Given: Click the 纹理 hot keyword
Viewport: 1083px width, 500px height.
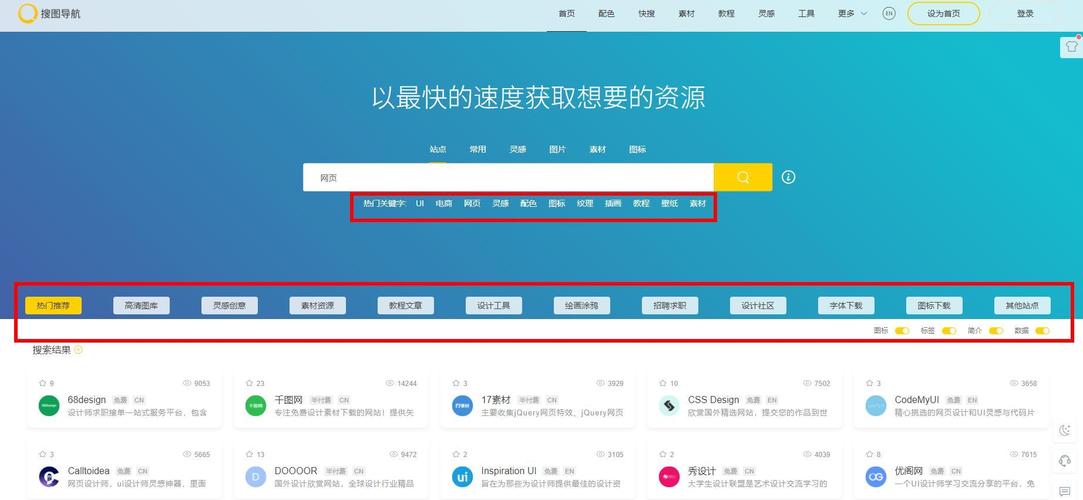Looking at the screenshot, I should 585,204.
